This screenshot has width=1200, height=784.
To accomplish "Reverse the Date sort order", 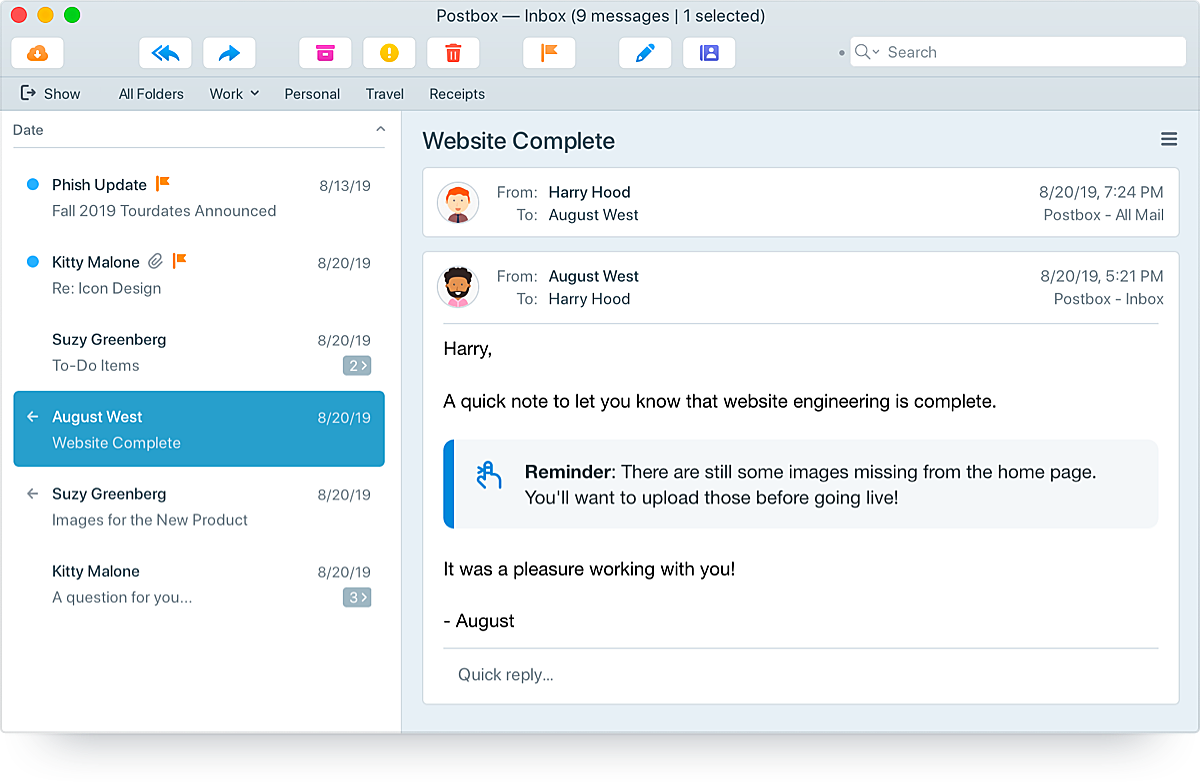I will point(380,129).
